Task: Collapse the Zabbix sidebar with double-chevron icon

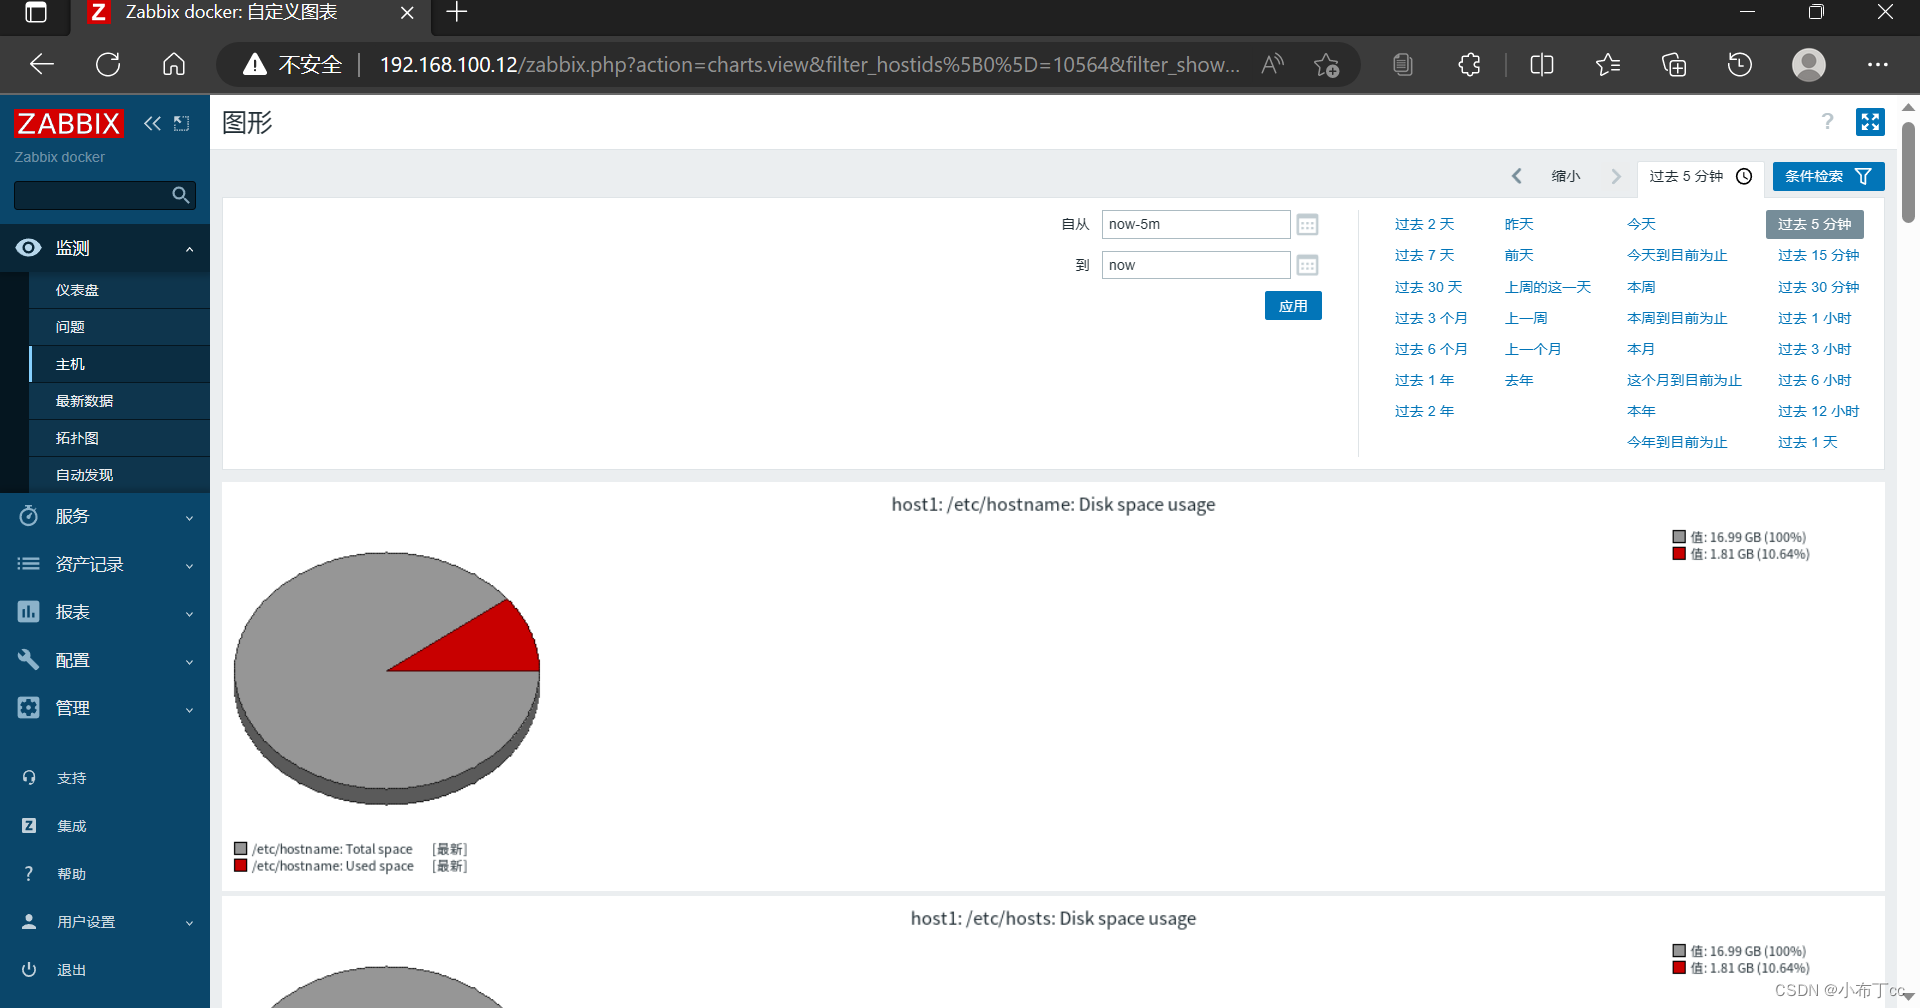Action: click(x=152, y=123)
